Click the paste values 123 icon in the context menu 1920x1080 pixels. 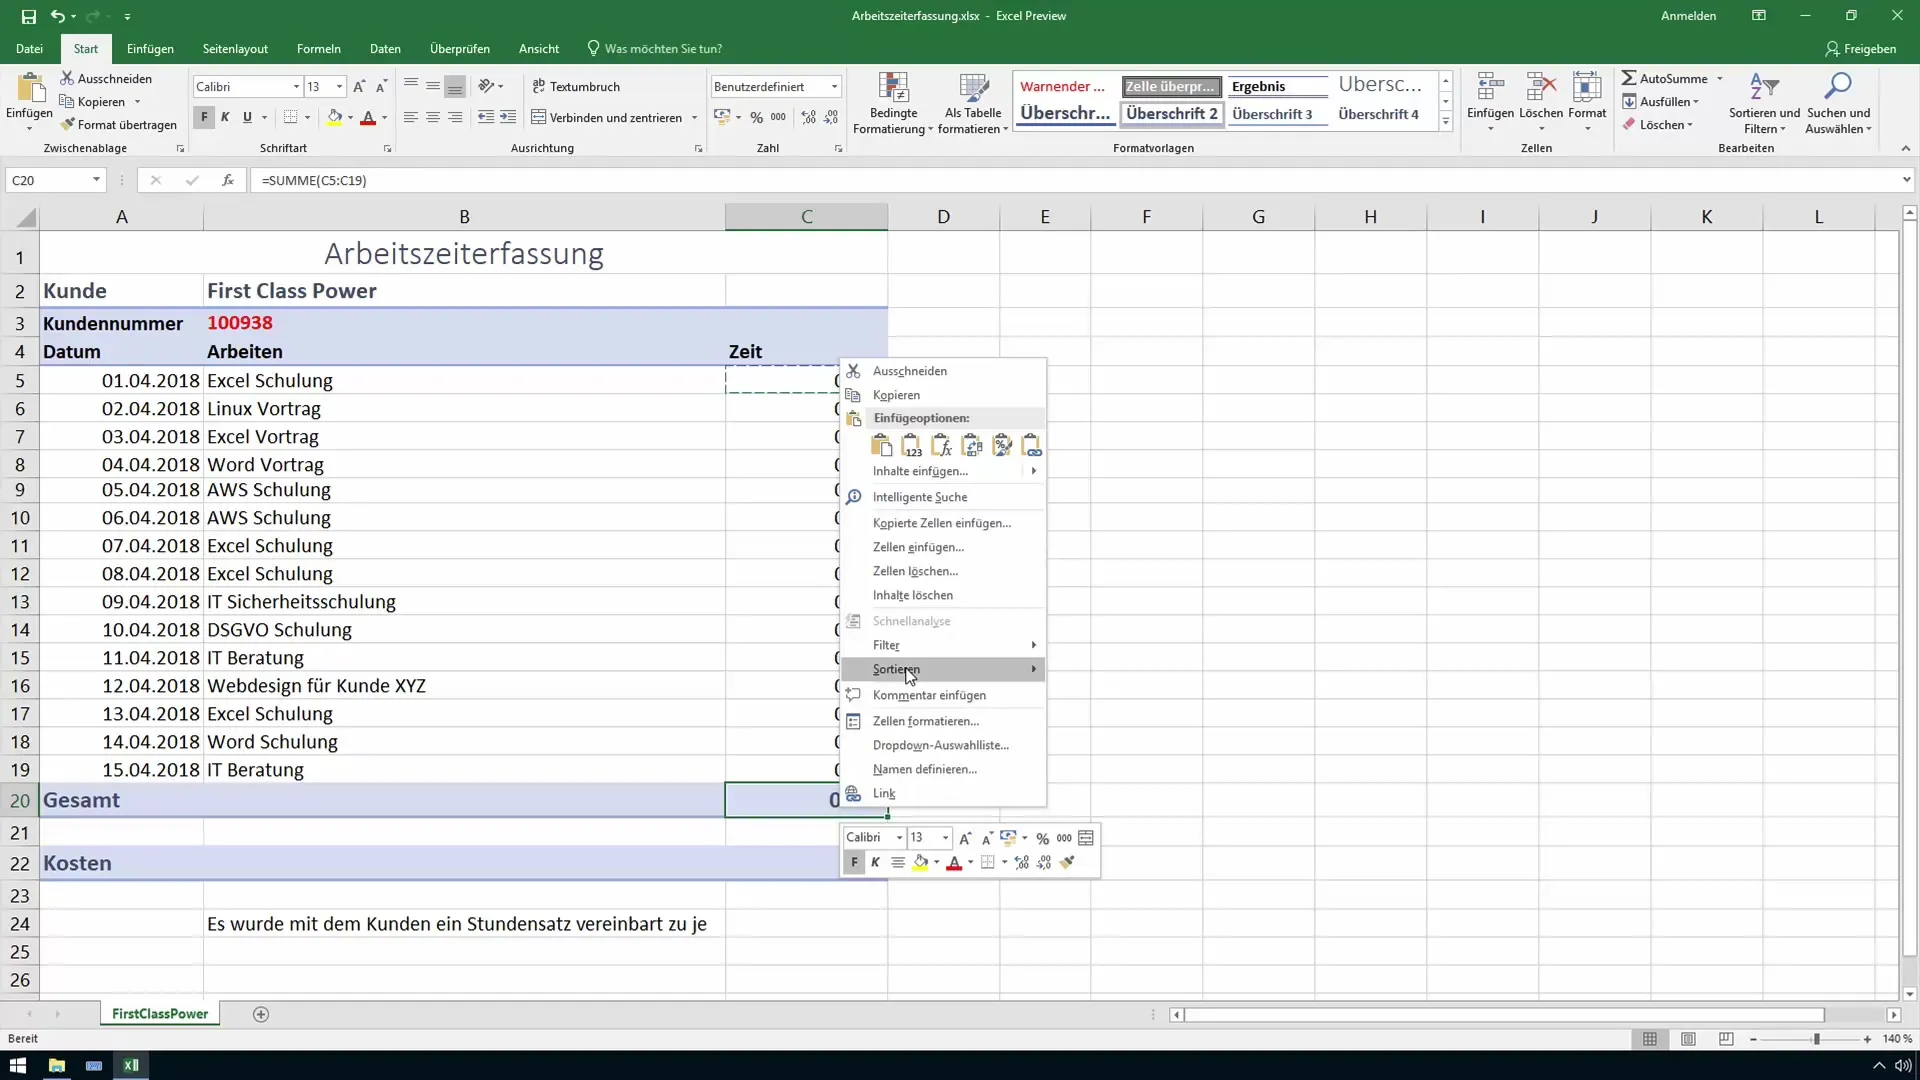point(911,446)
